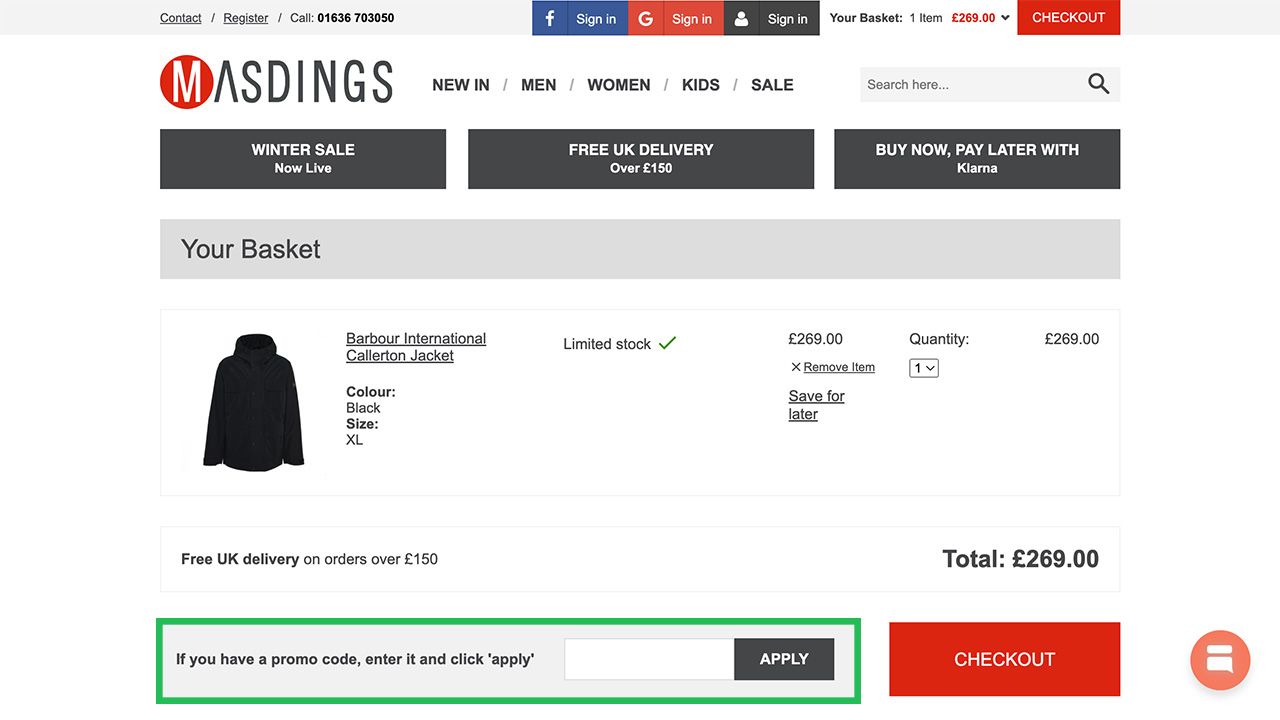
Task: Click the WINTER SALE Now Live banner
Action: (x=303, y=158)
